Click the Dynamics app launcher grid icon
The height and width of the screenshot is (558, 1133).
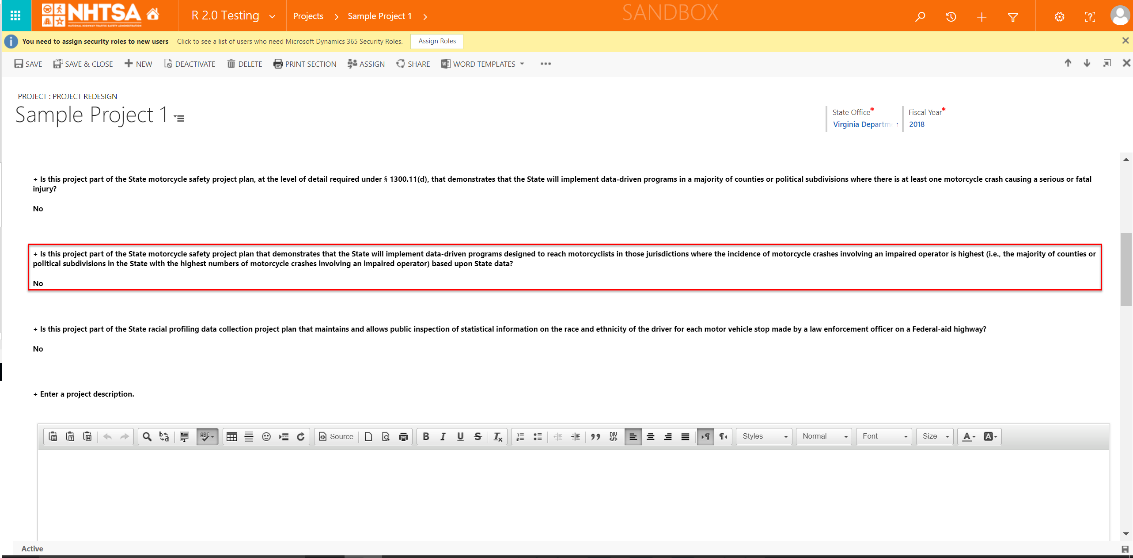16,16
